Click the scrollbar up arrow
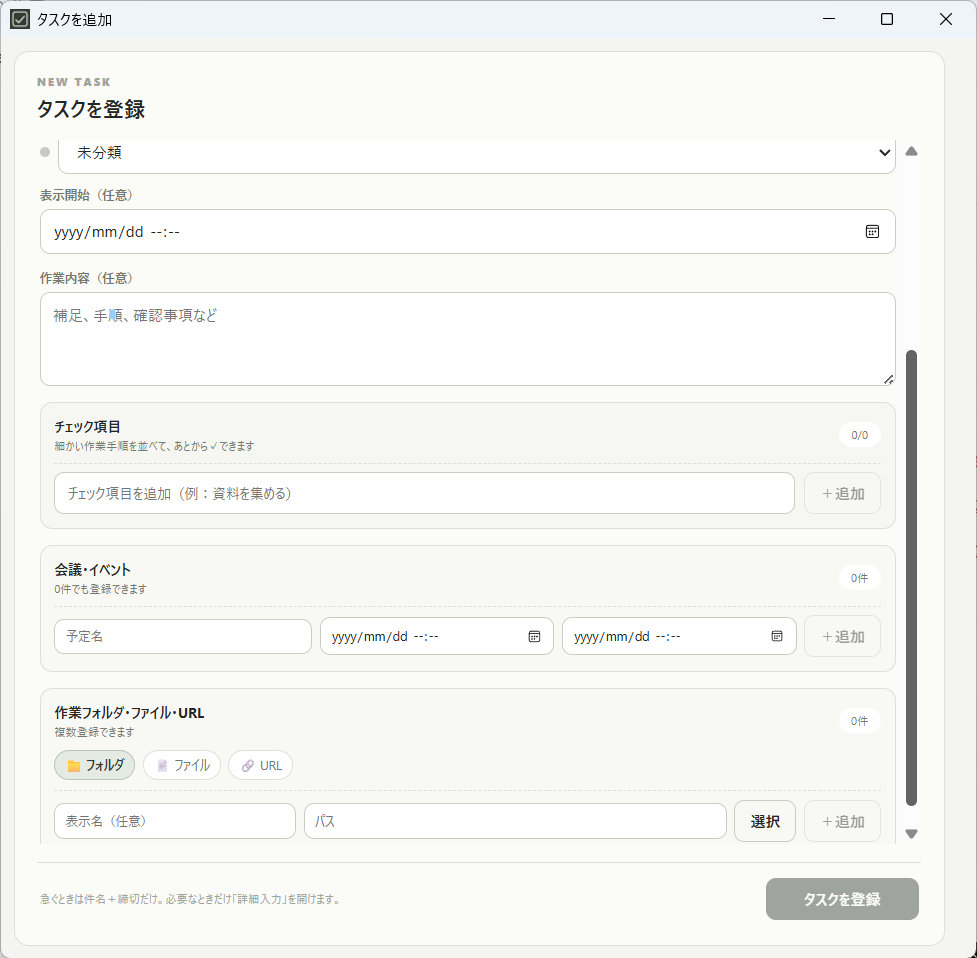This screenshot has height=958, width=977. (x=912, y=151)
